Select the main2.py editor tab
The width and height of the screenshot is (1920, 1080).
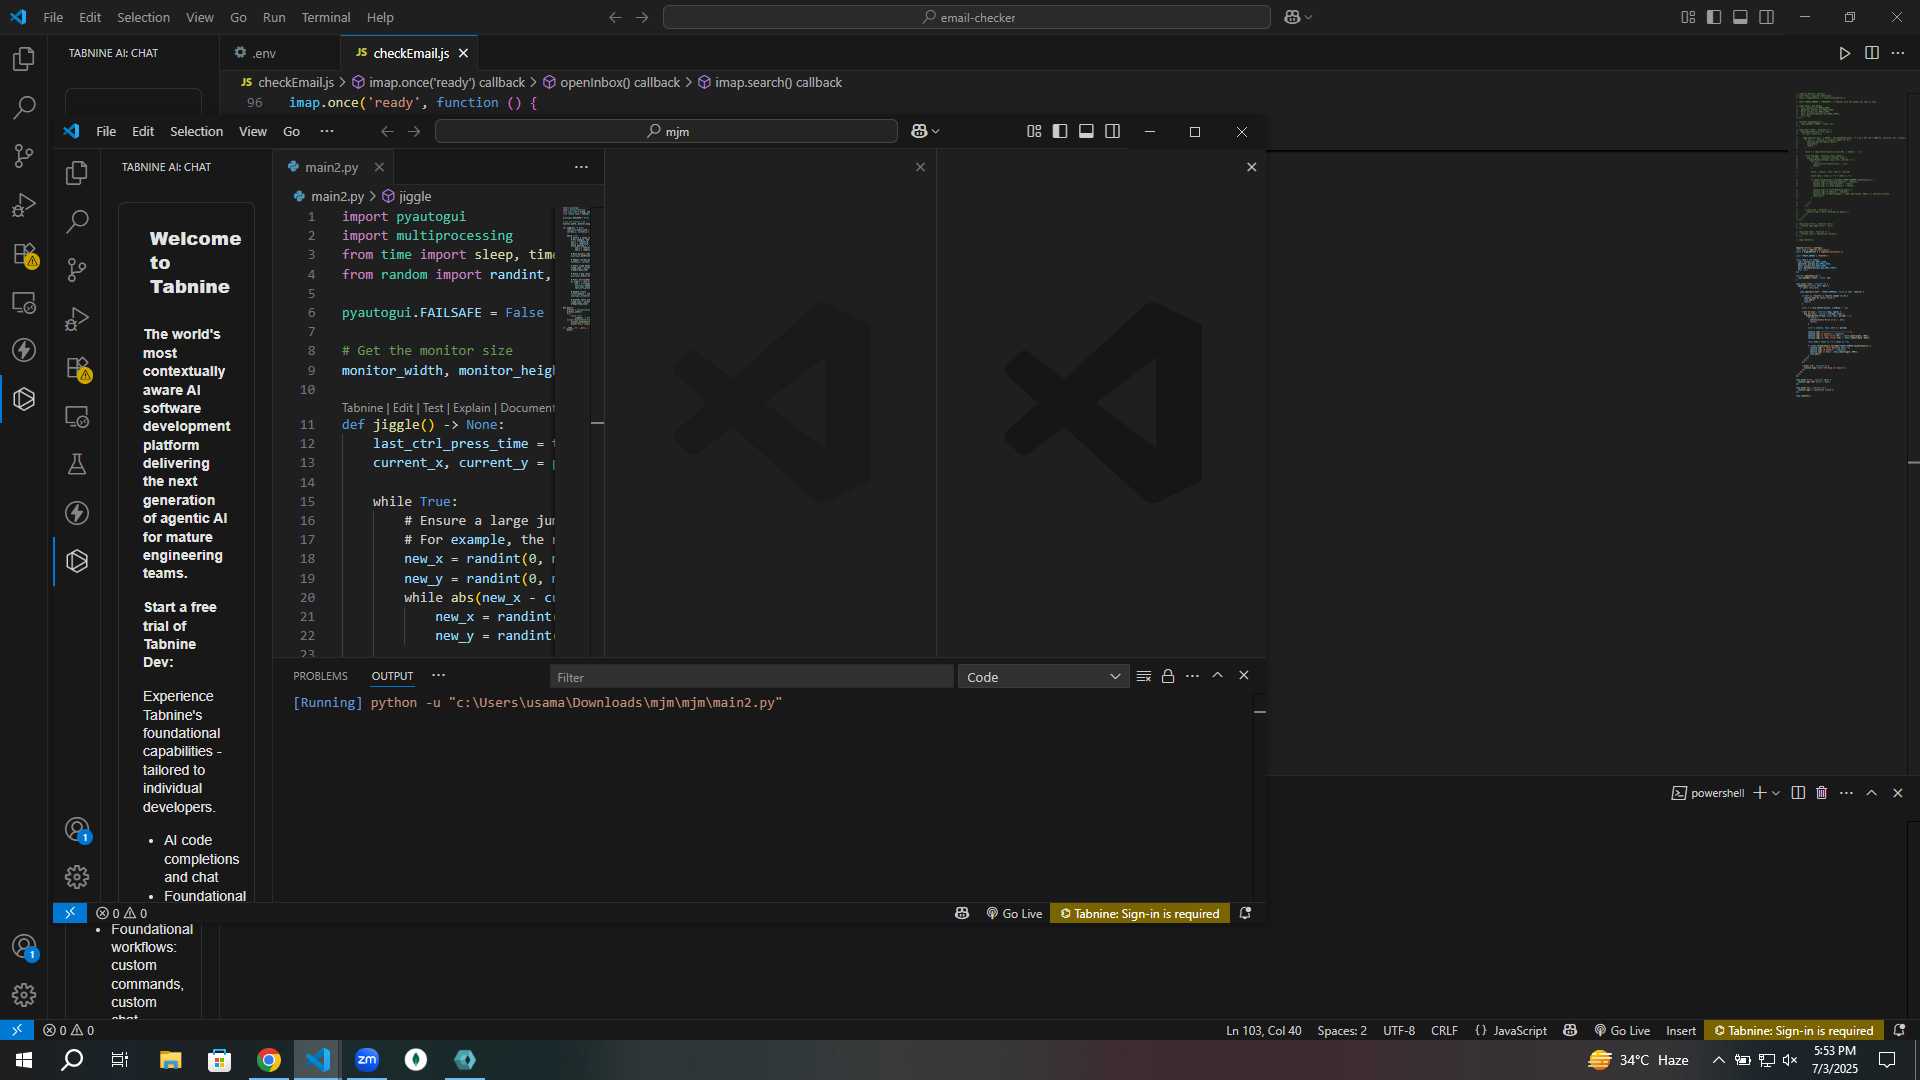331,167
